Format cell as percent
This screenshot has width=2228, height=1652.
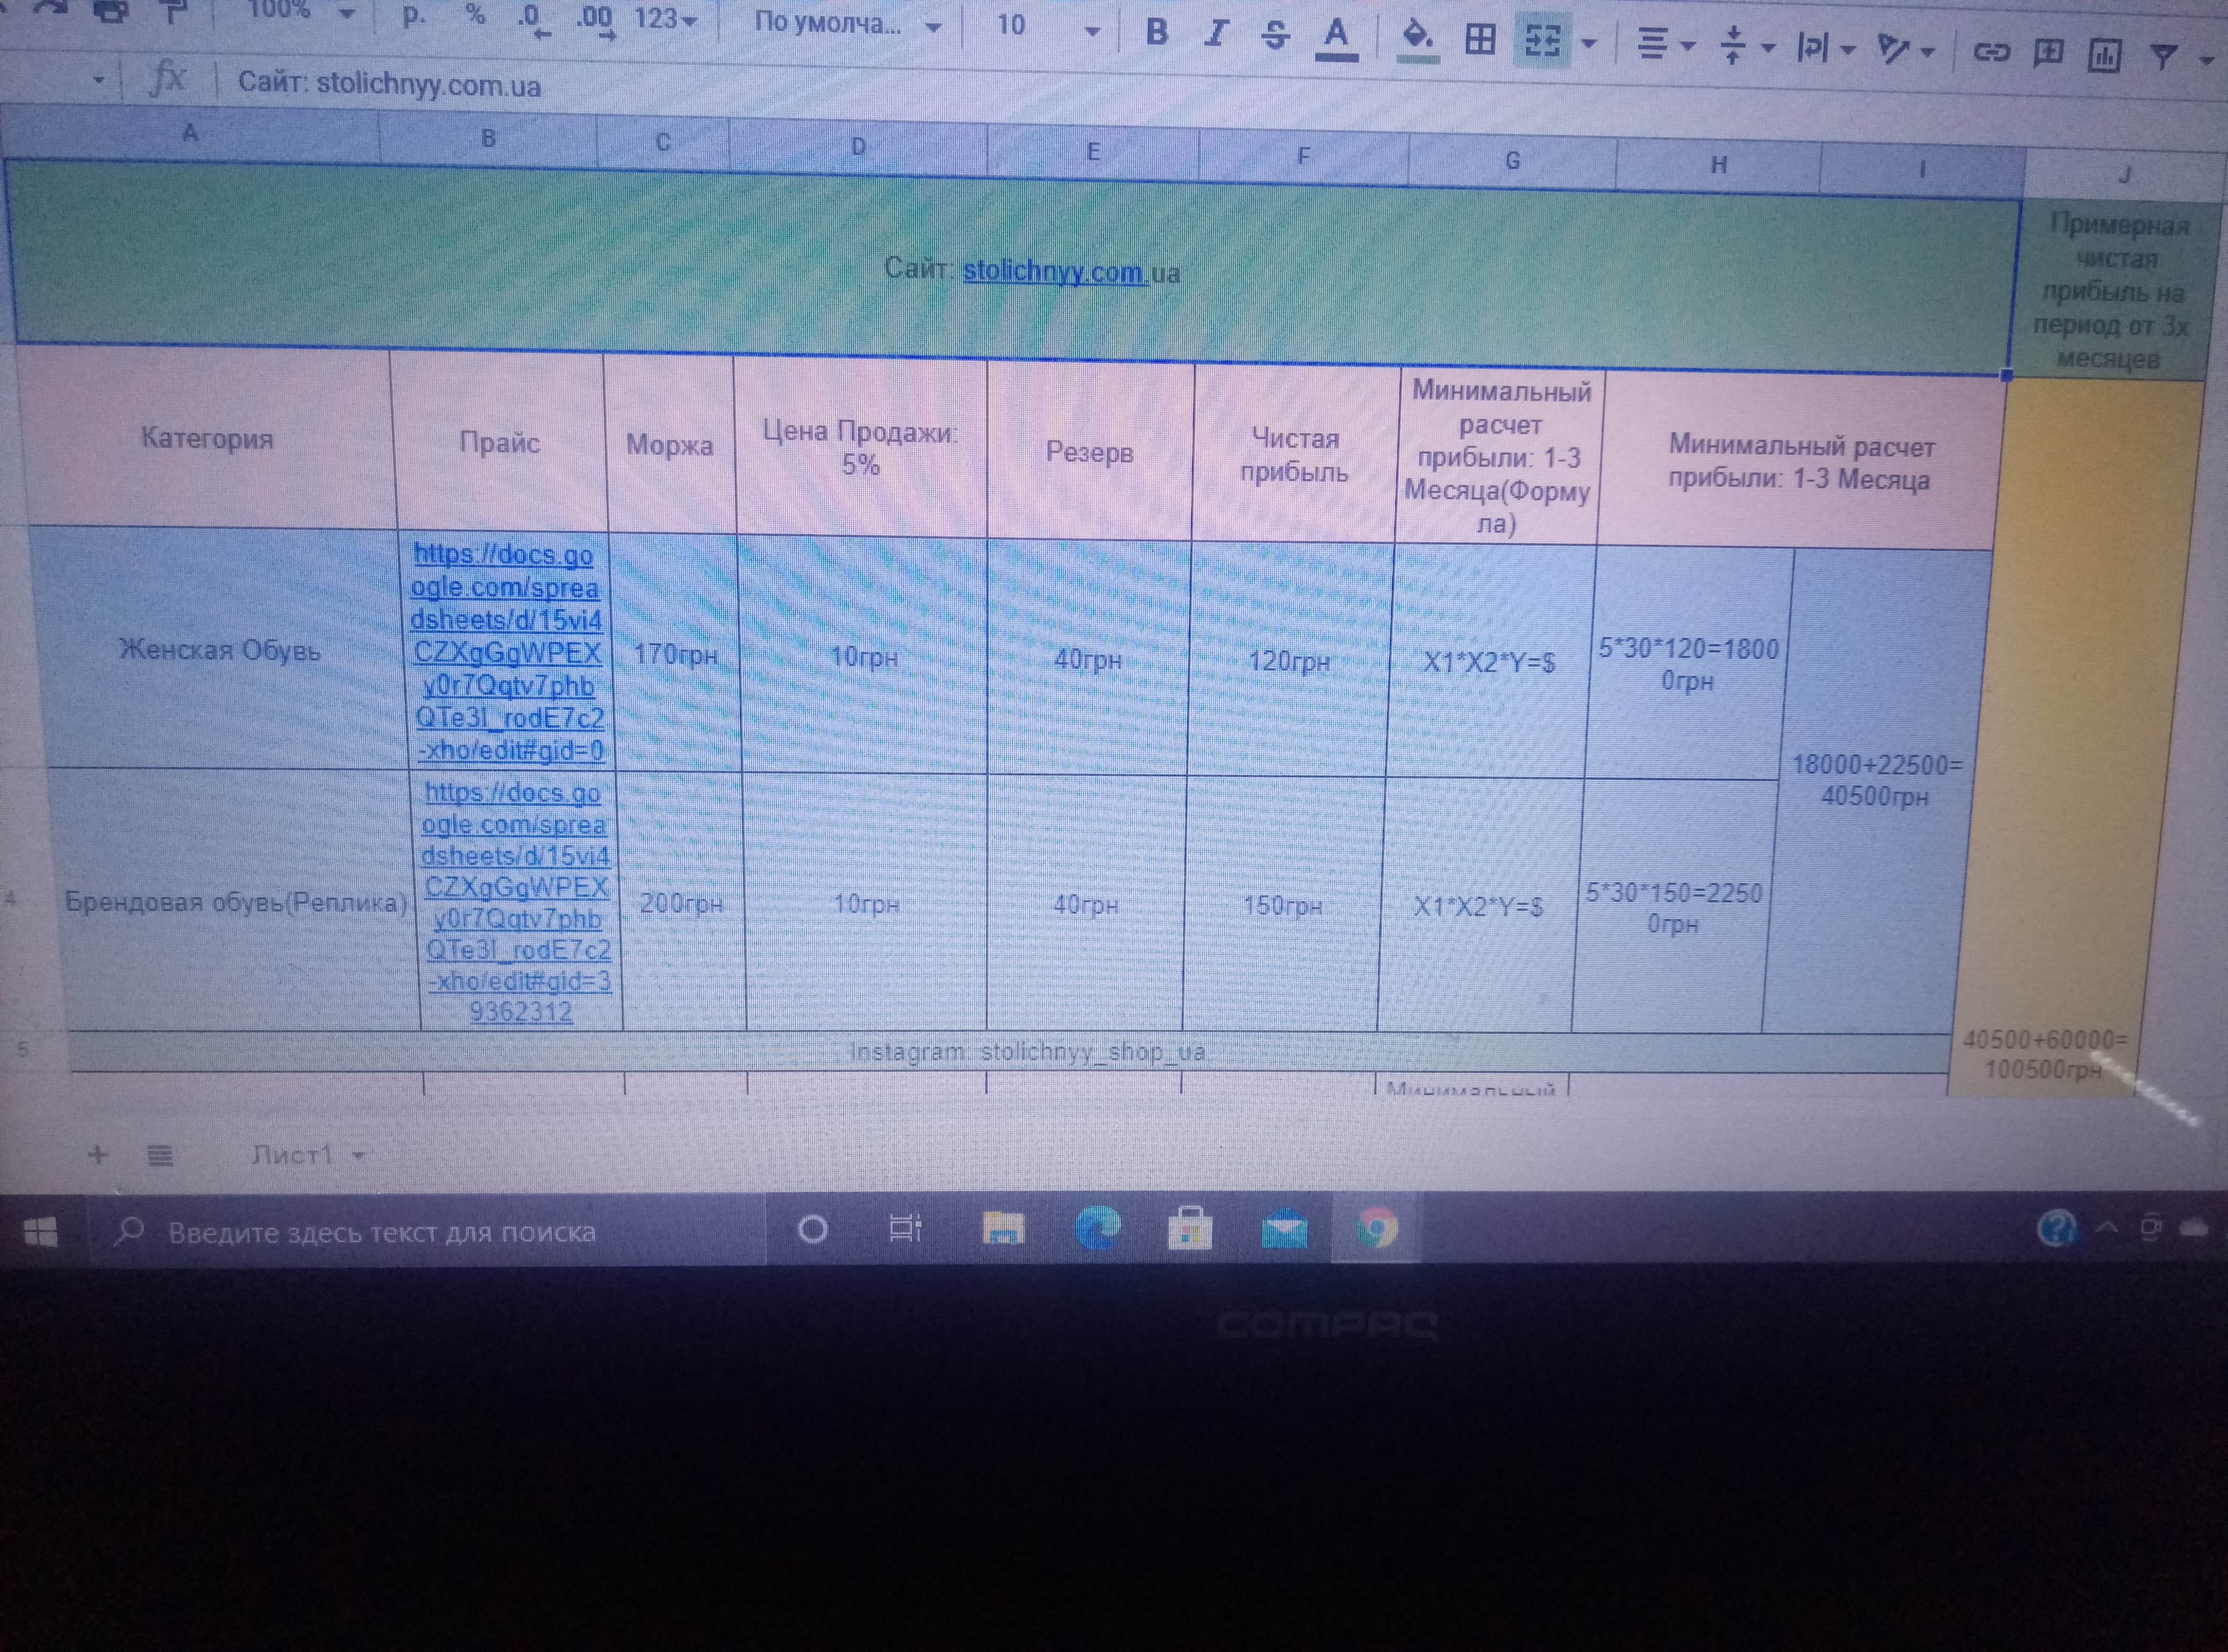click(475, 15)
